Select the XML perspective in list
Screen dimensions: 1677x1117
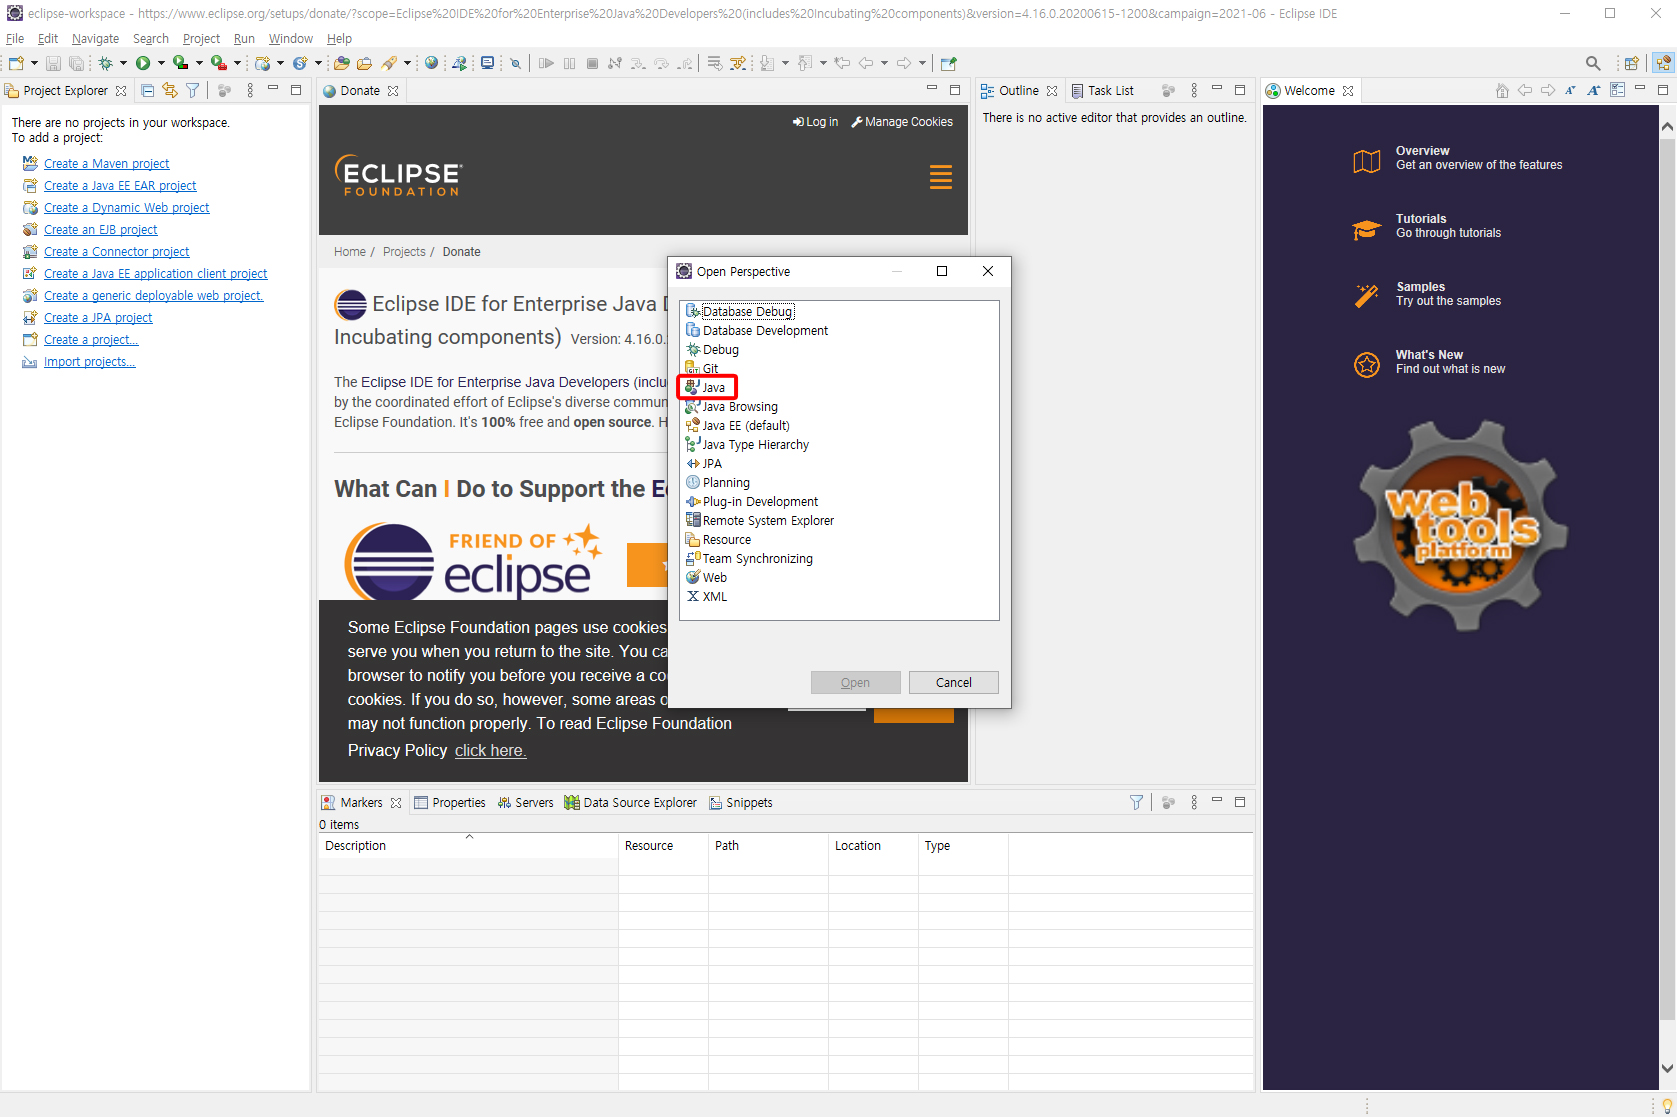tap(707, 596)
